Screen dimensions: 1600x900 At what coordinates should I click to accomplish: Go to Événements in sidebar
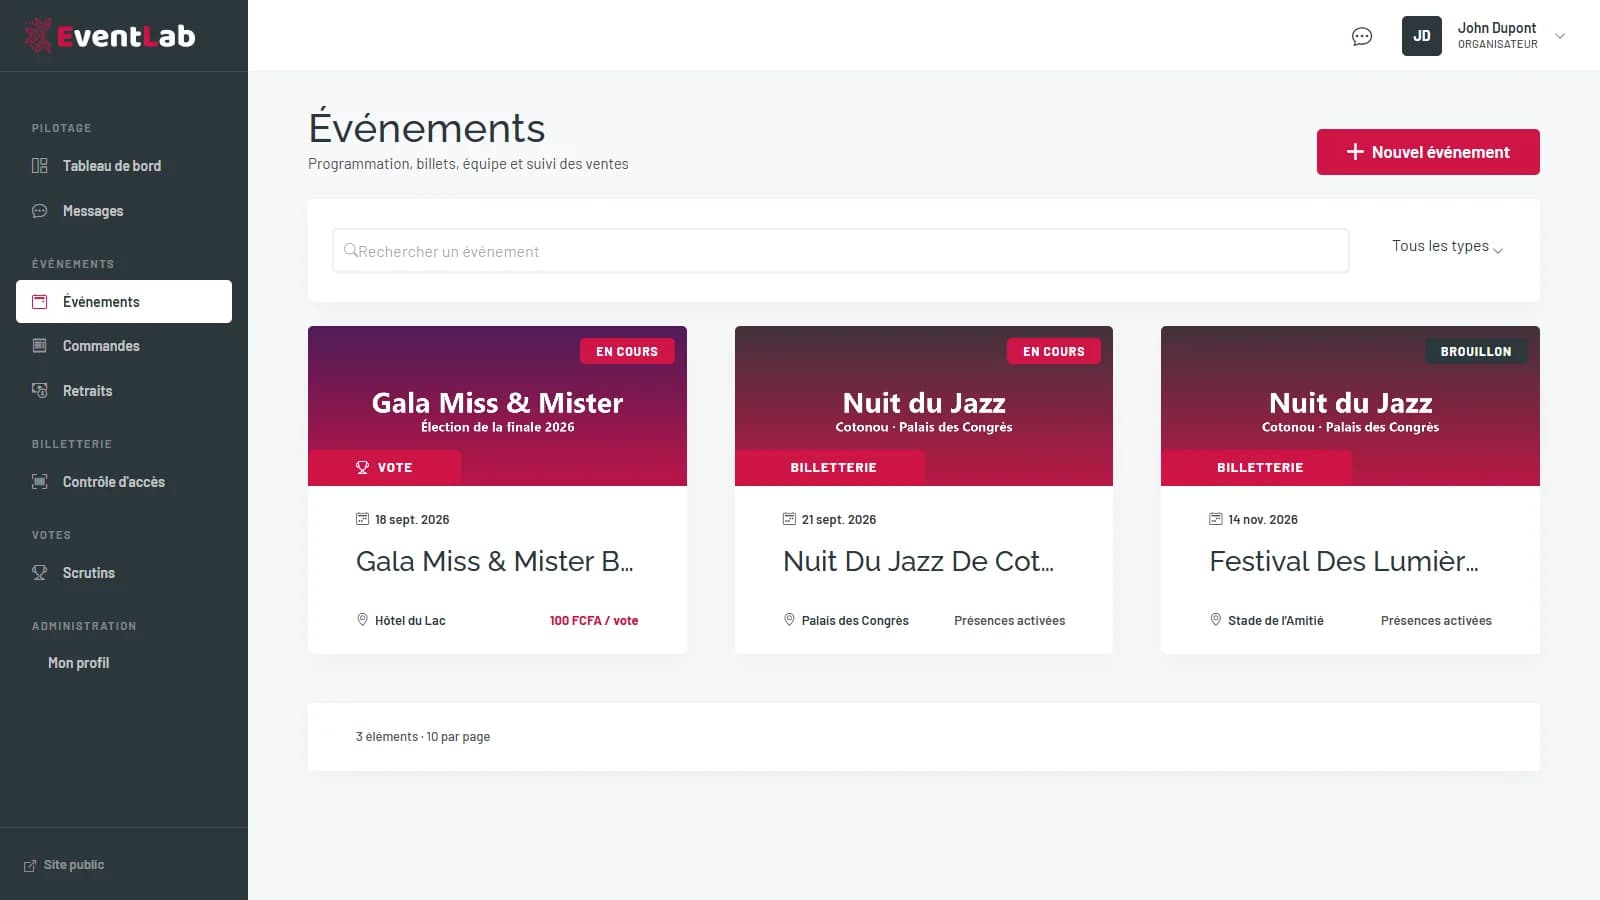tap(124, 302)
